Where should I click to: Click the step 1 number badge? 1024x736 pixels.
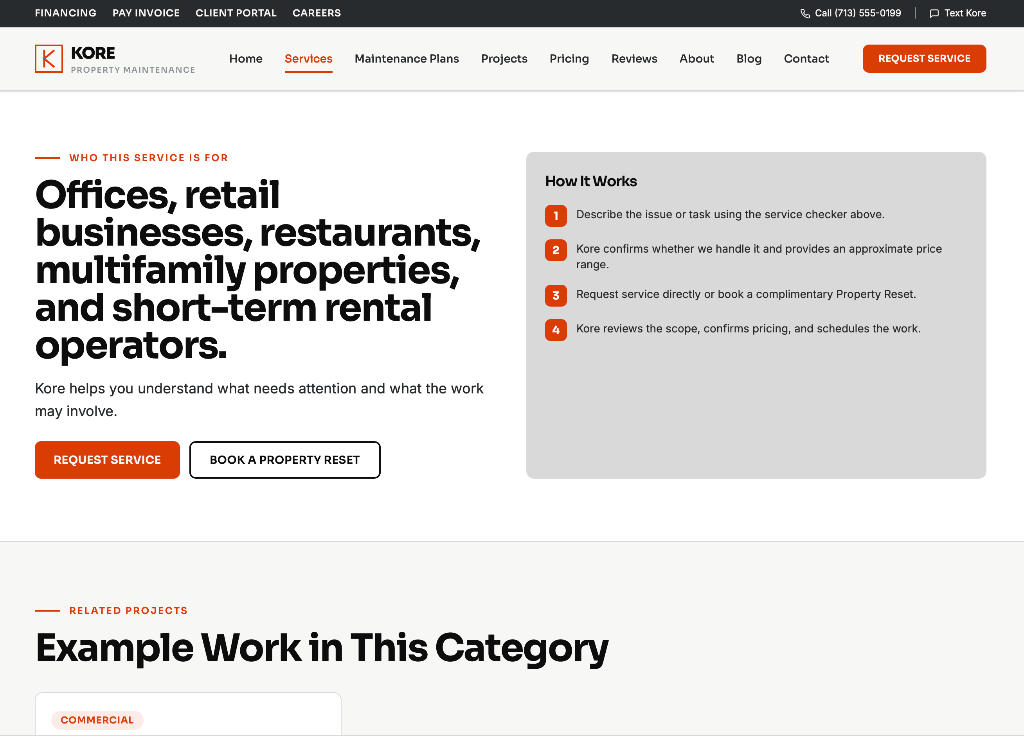(556, 216)
